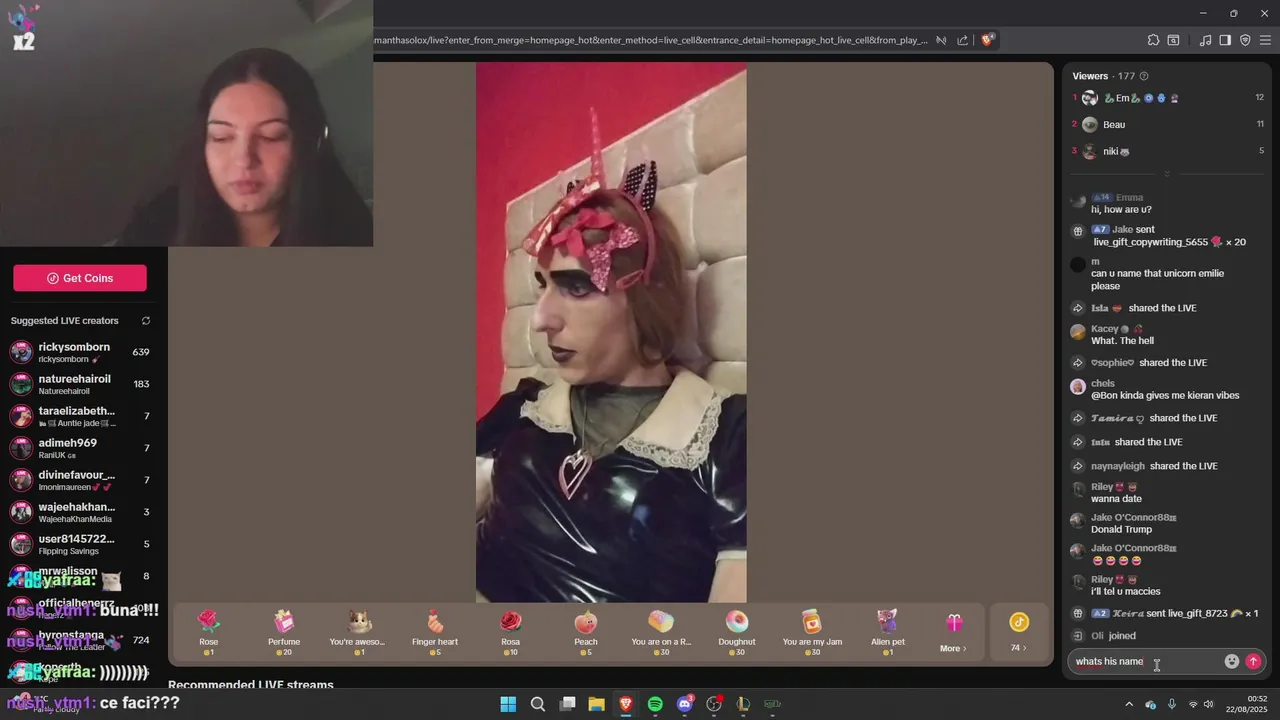Open the volume control in system tray

tap(1210, 704)
